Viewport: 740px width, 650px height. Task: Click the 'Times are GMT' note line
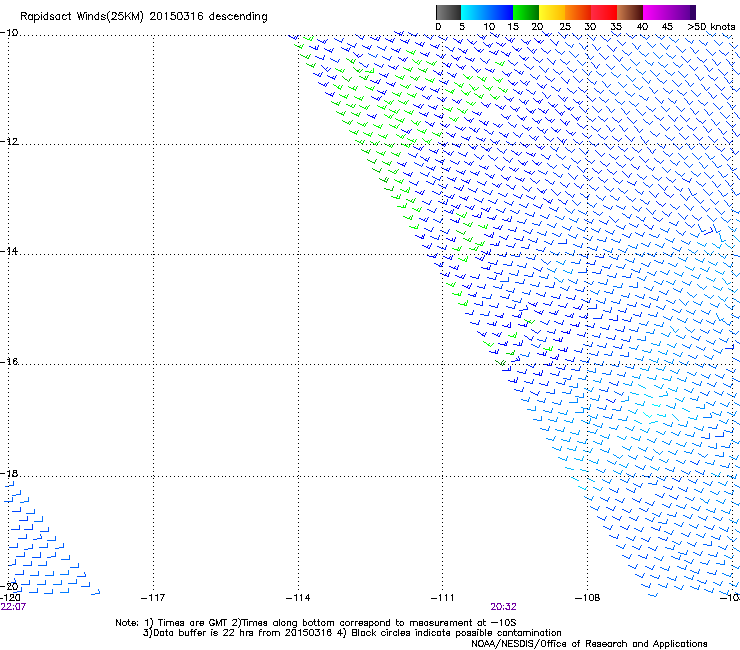316,623
